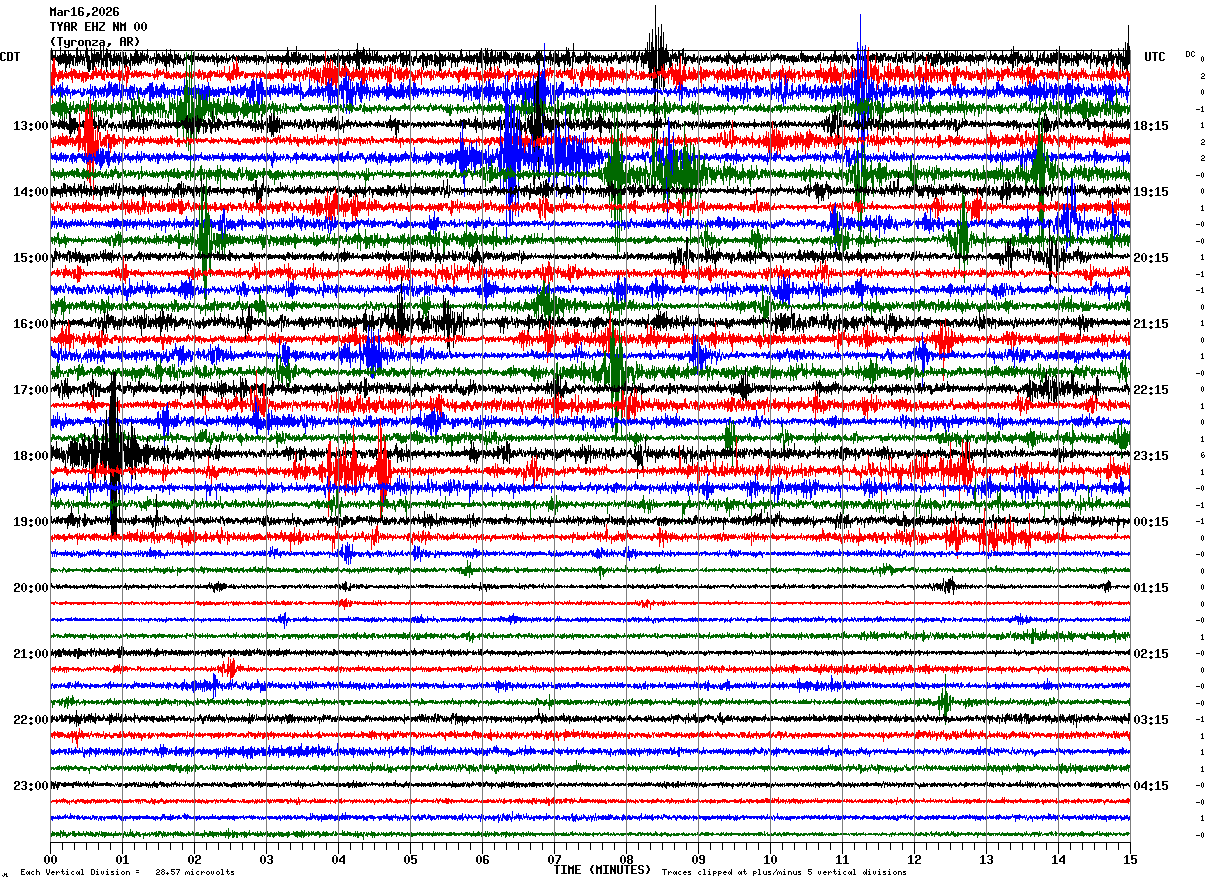Select the 18:00 CDT time label
This screenshot has height=886, width=1210.
coord(31,456)
